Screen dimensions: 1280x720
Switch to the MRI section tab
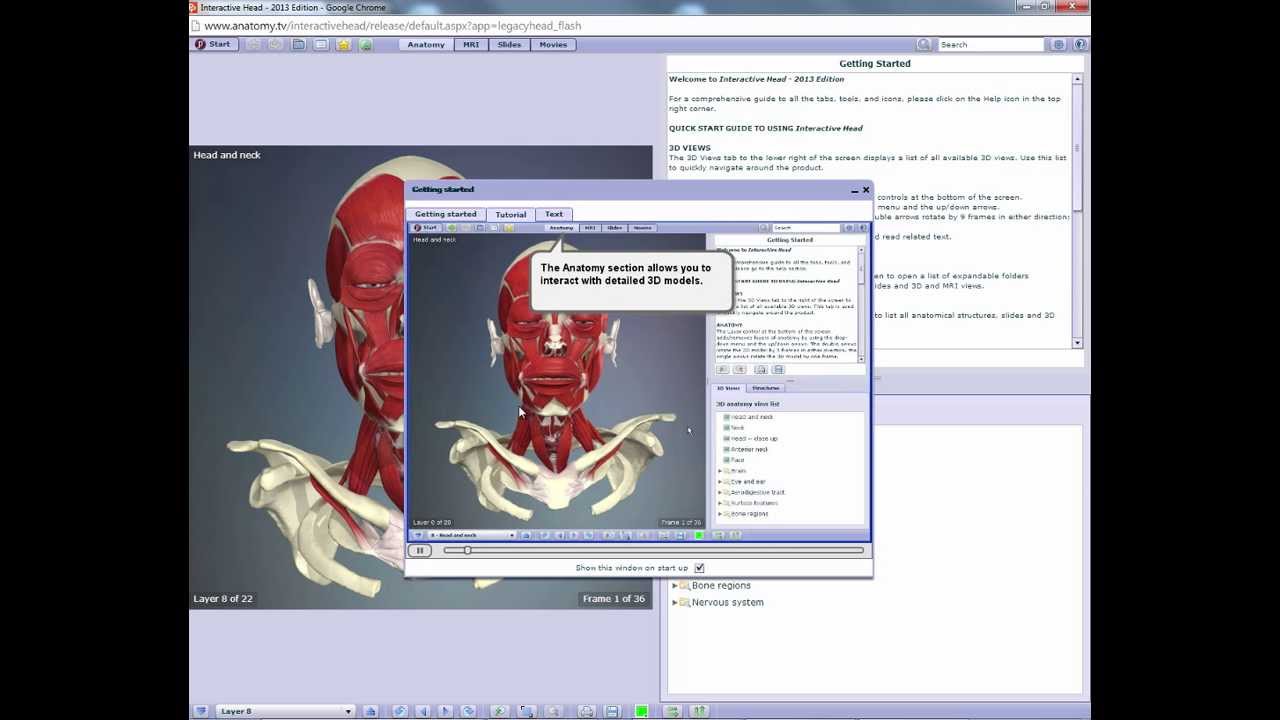coord(471,44)
